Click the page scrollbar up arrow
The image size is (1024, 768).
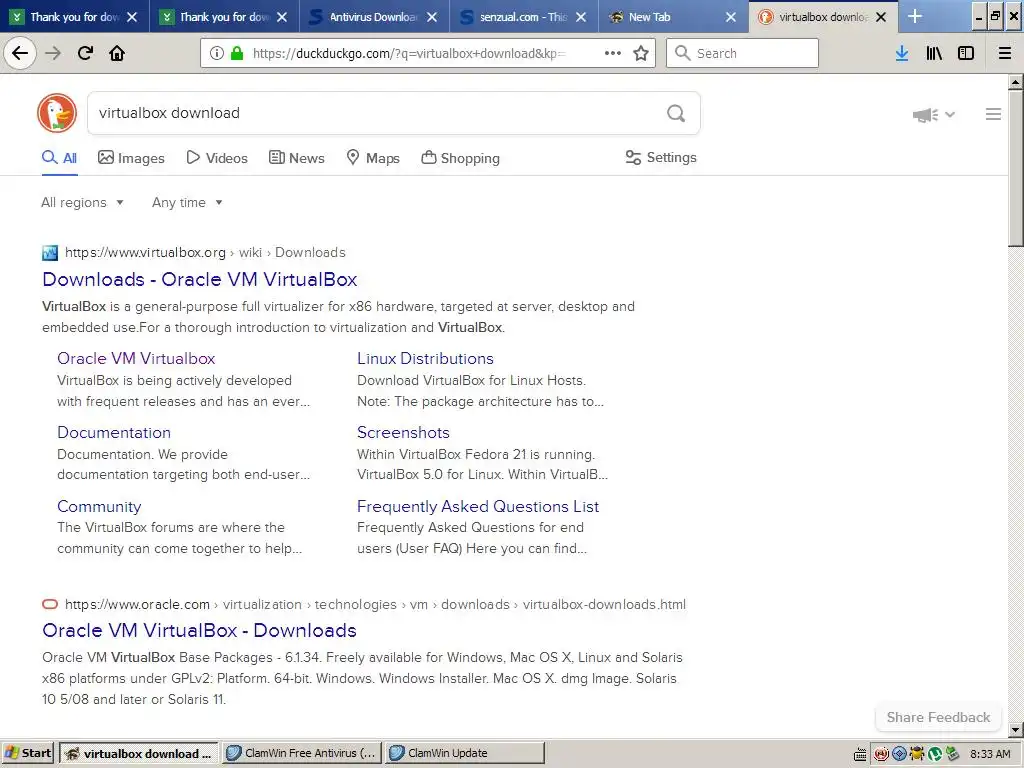click(x=1016, y=83)
